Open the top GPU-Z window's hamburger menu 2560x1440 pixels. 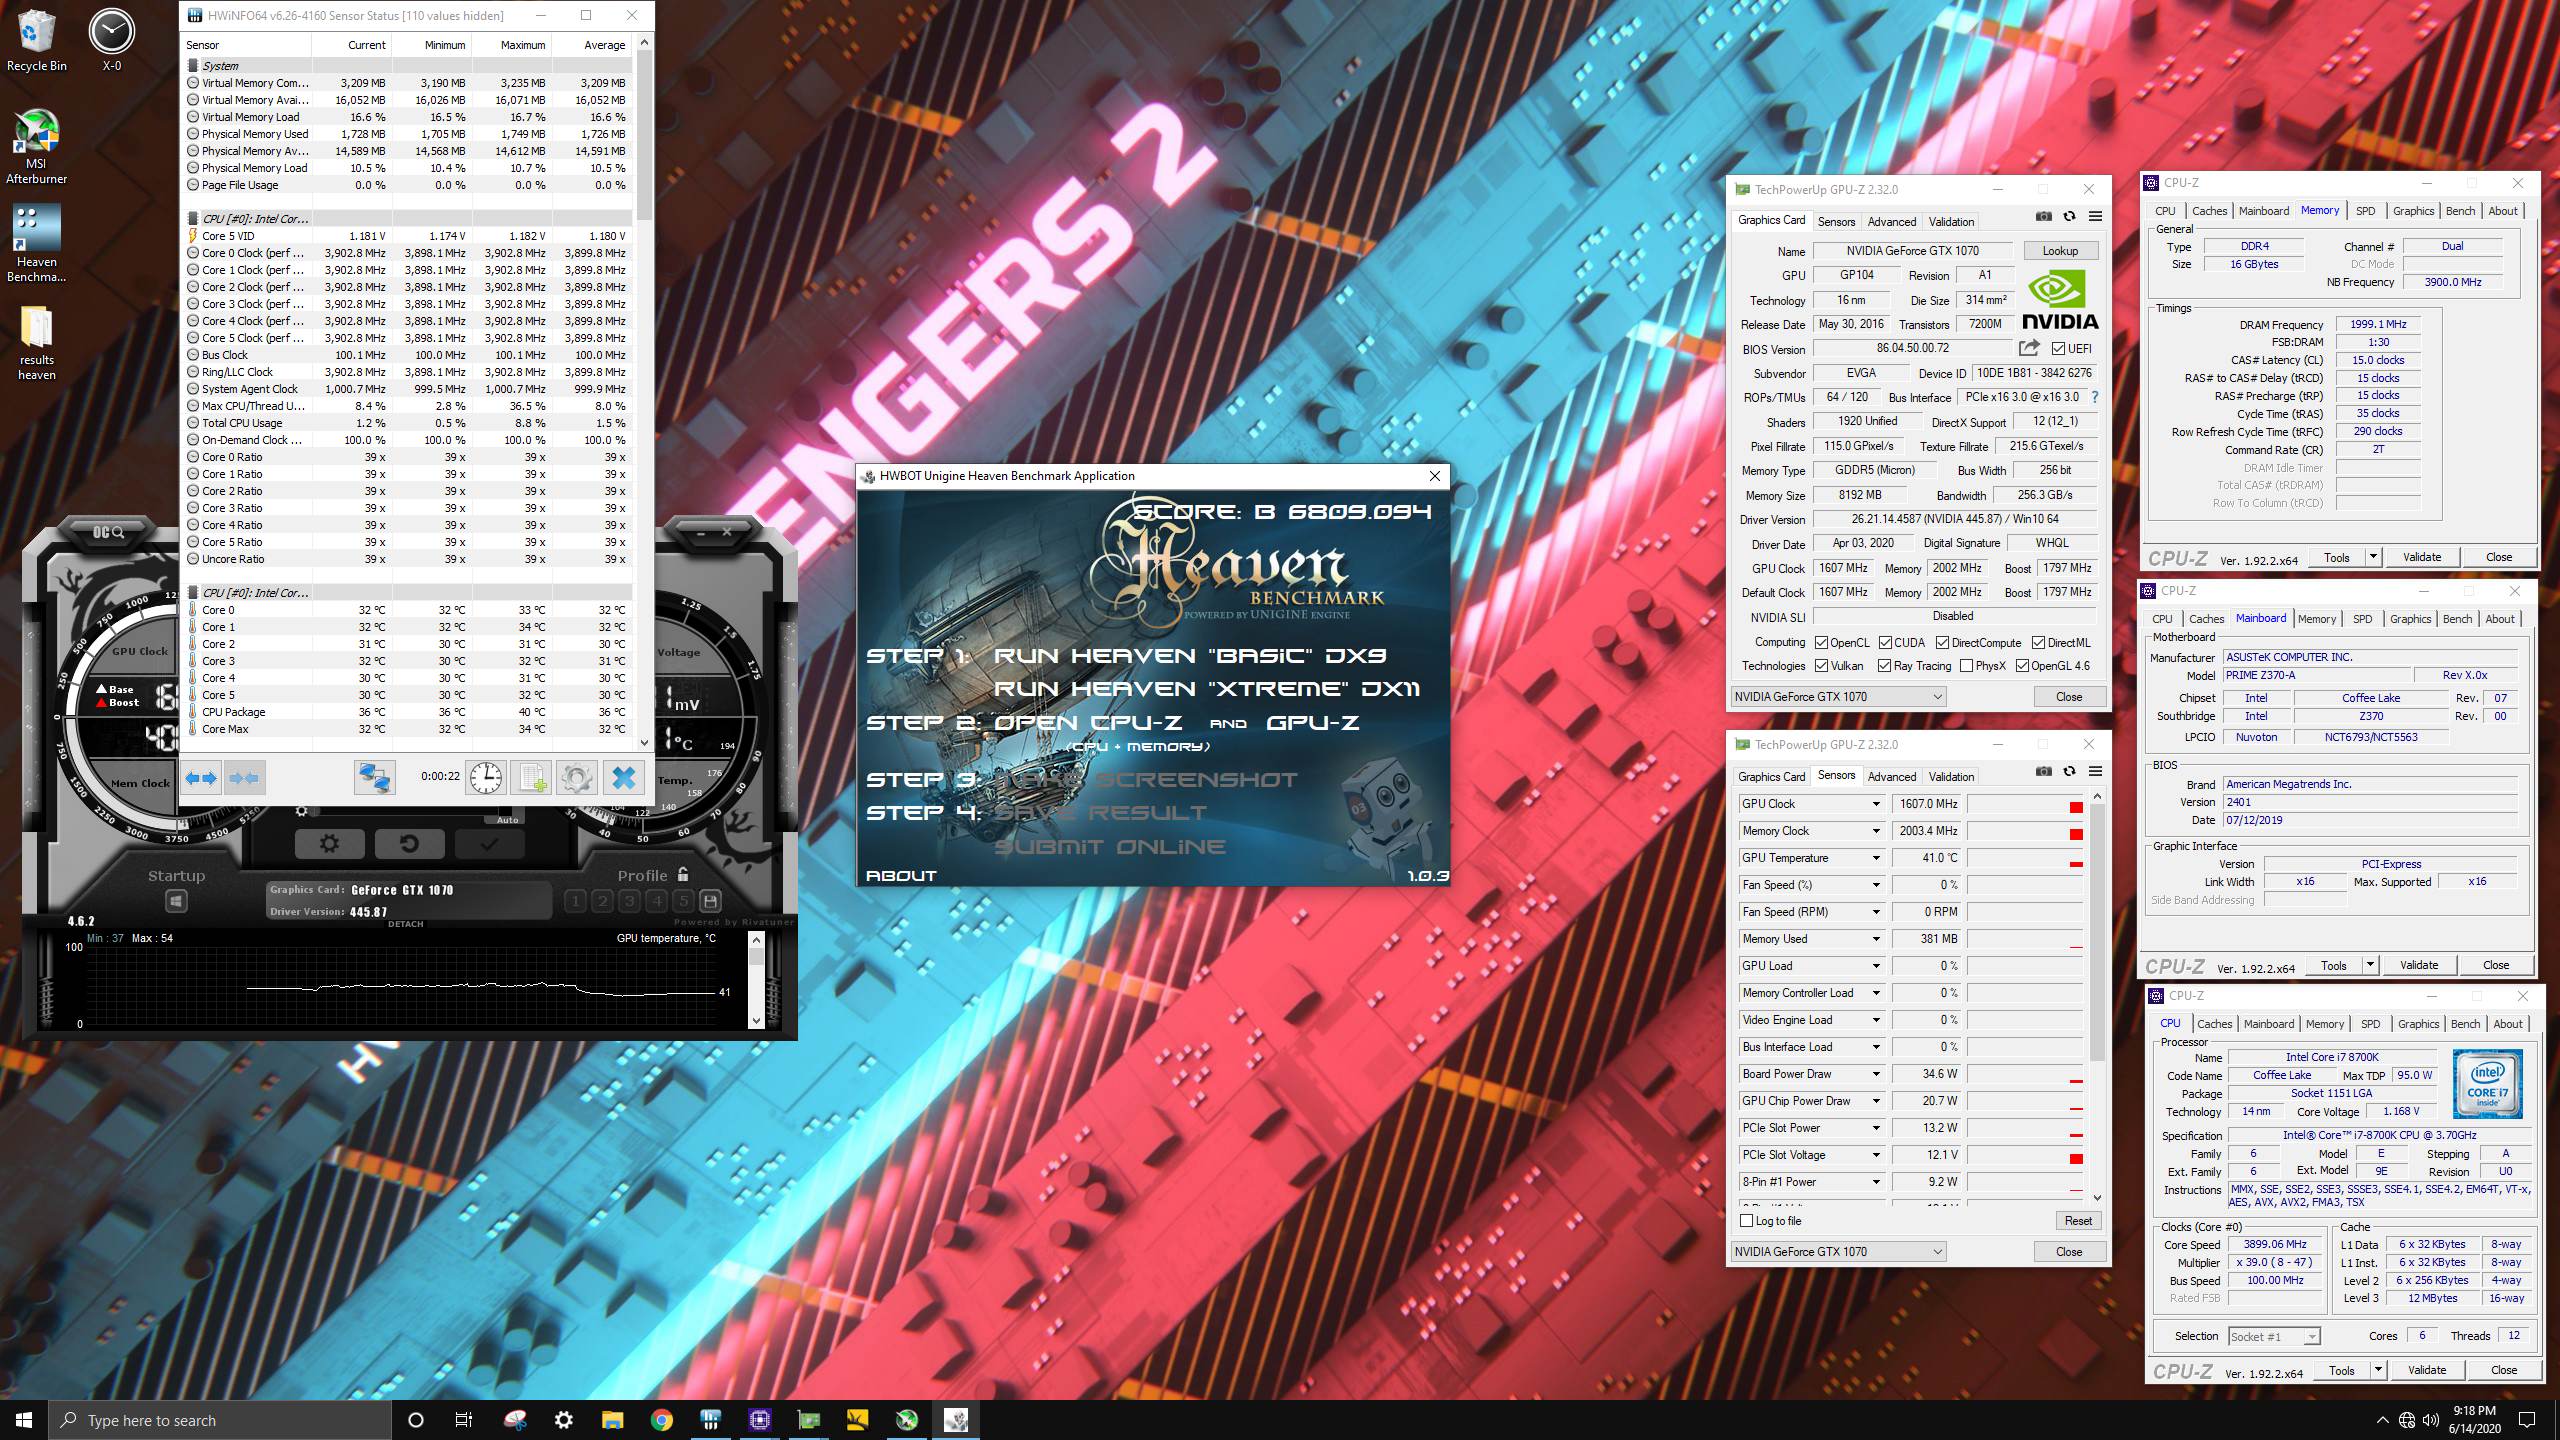tap(2095, 216)
